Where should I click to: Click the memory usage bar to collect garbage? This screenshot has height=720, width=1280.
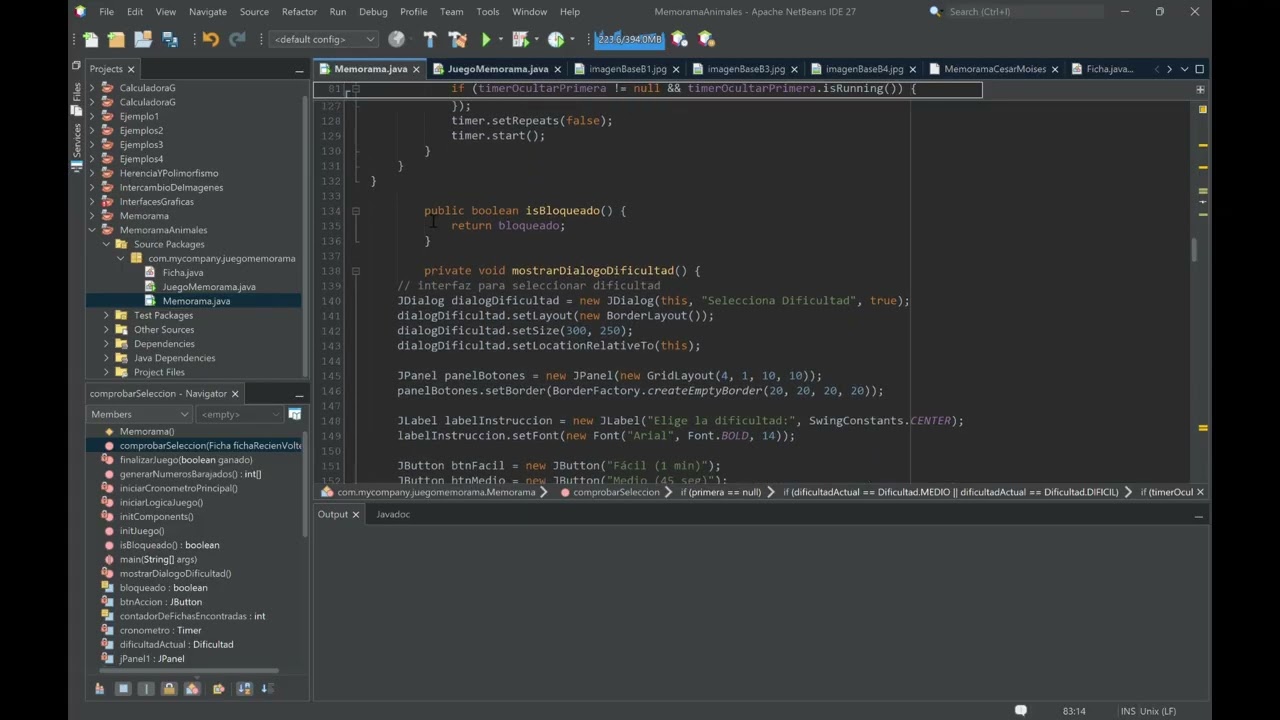click(630, 39)
